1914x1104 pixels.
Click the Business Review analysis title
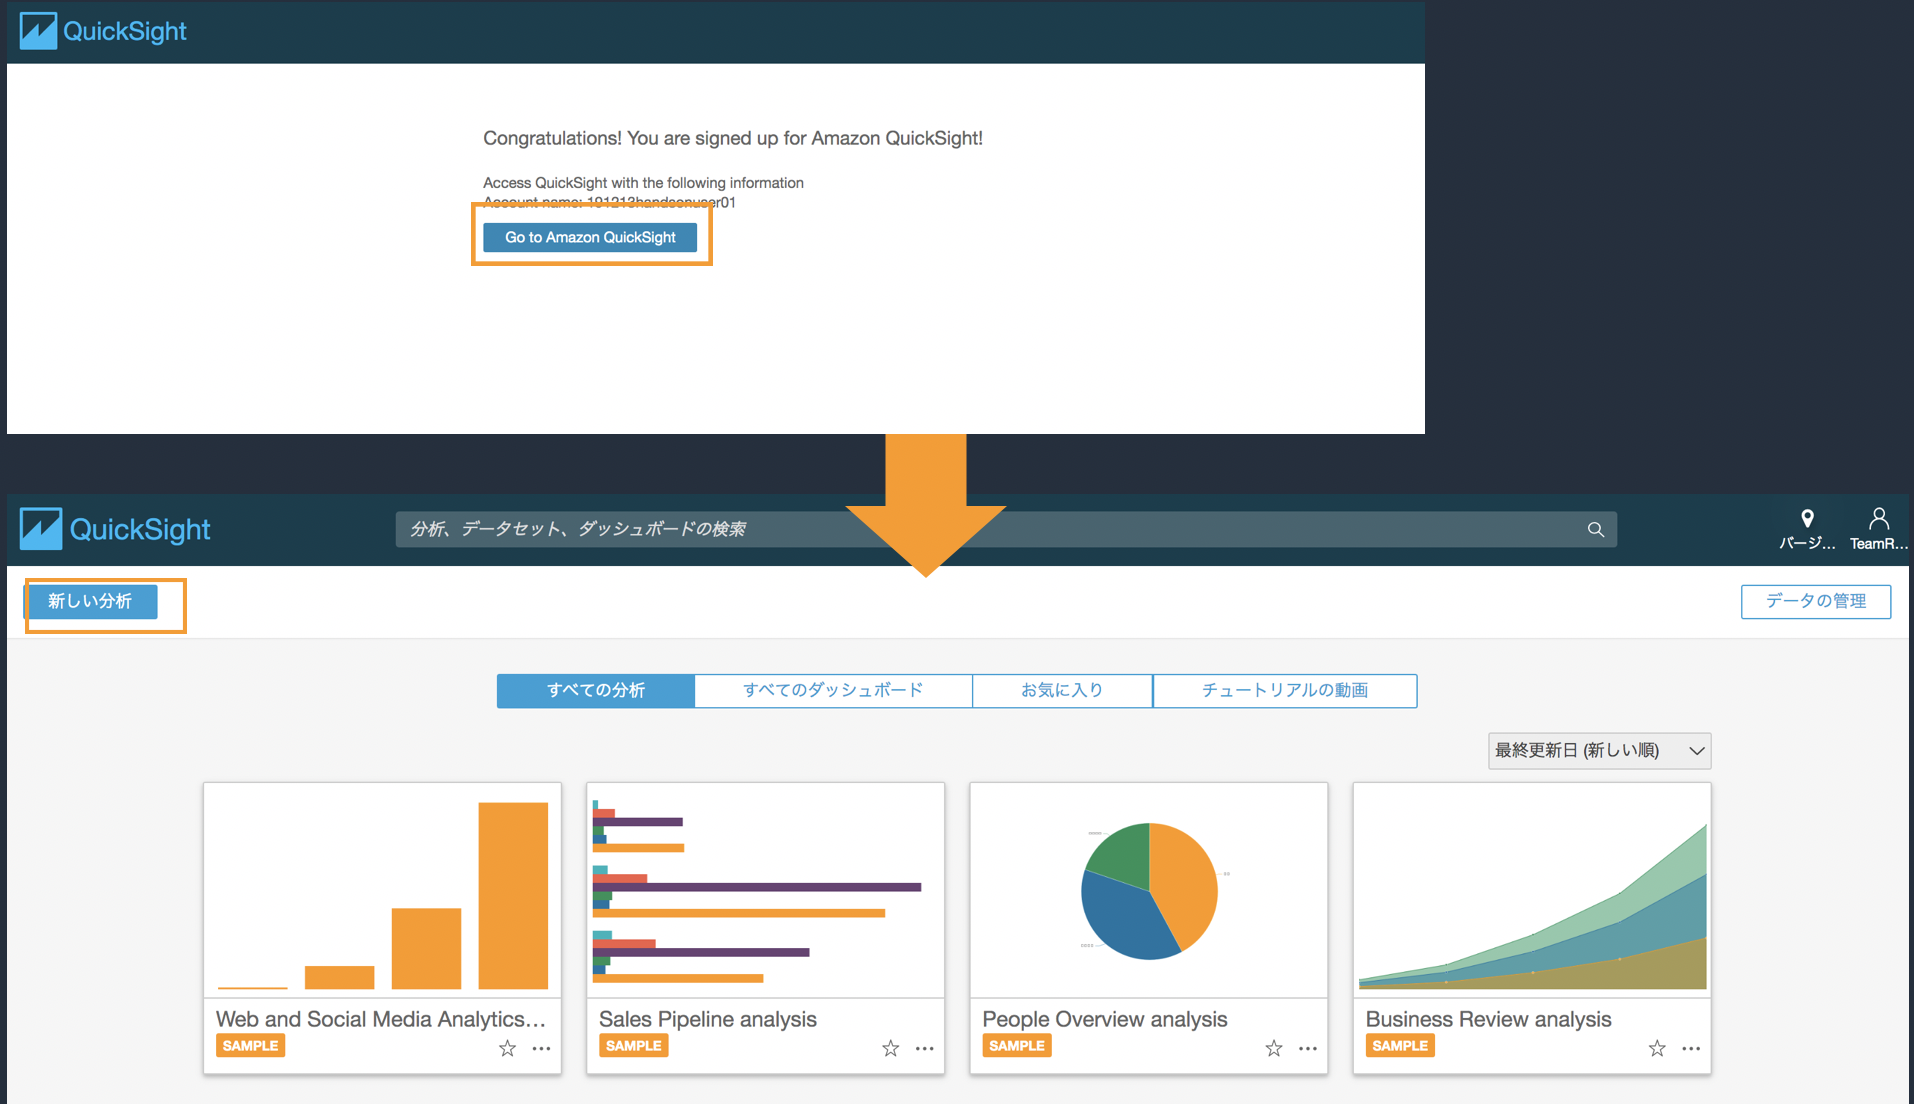pos(1488,1019)
